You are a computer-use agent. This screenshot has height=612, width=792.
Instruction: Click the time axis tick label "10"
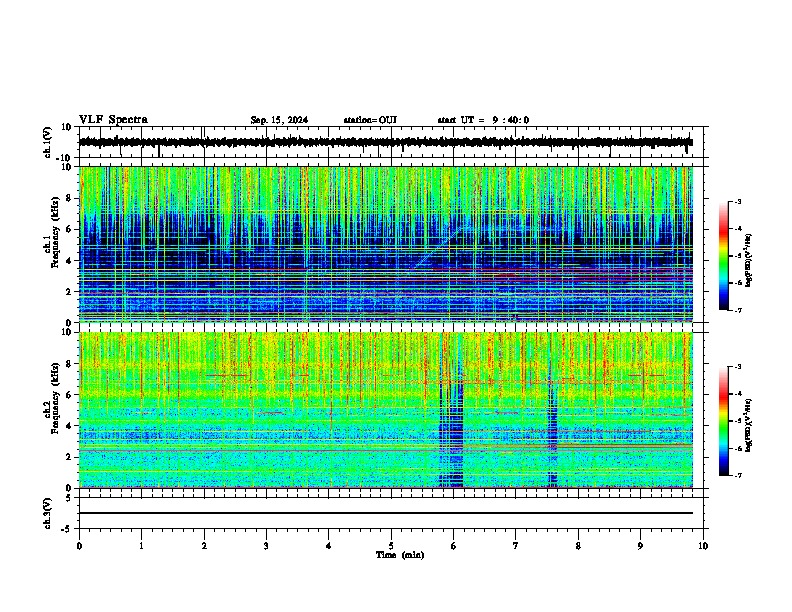pos(703,546)
